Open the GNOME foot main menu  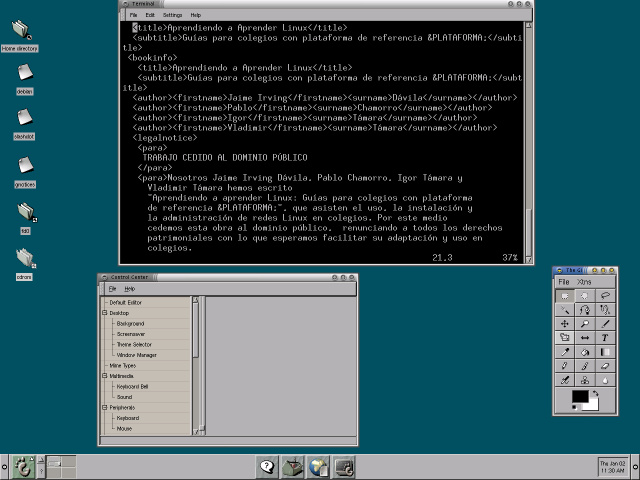pyautogui.click(x=21, y=466)
